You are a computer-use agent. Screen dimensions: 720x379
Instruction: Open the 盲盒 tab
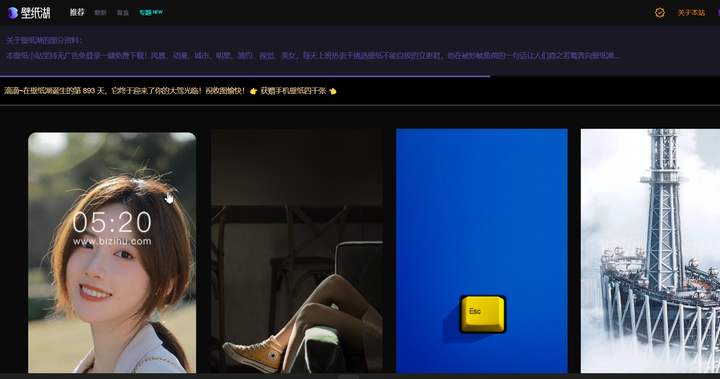tap(123, 13)
